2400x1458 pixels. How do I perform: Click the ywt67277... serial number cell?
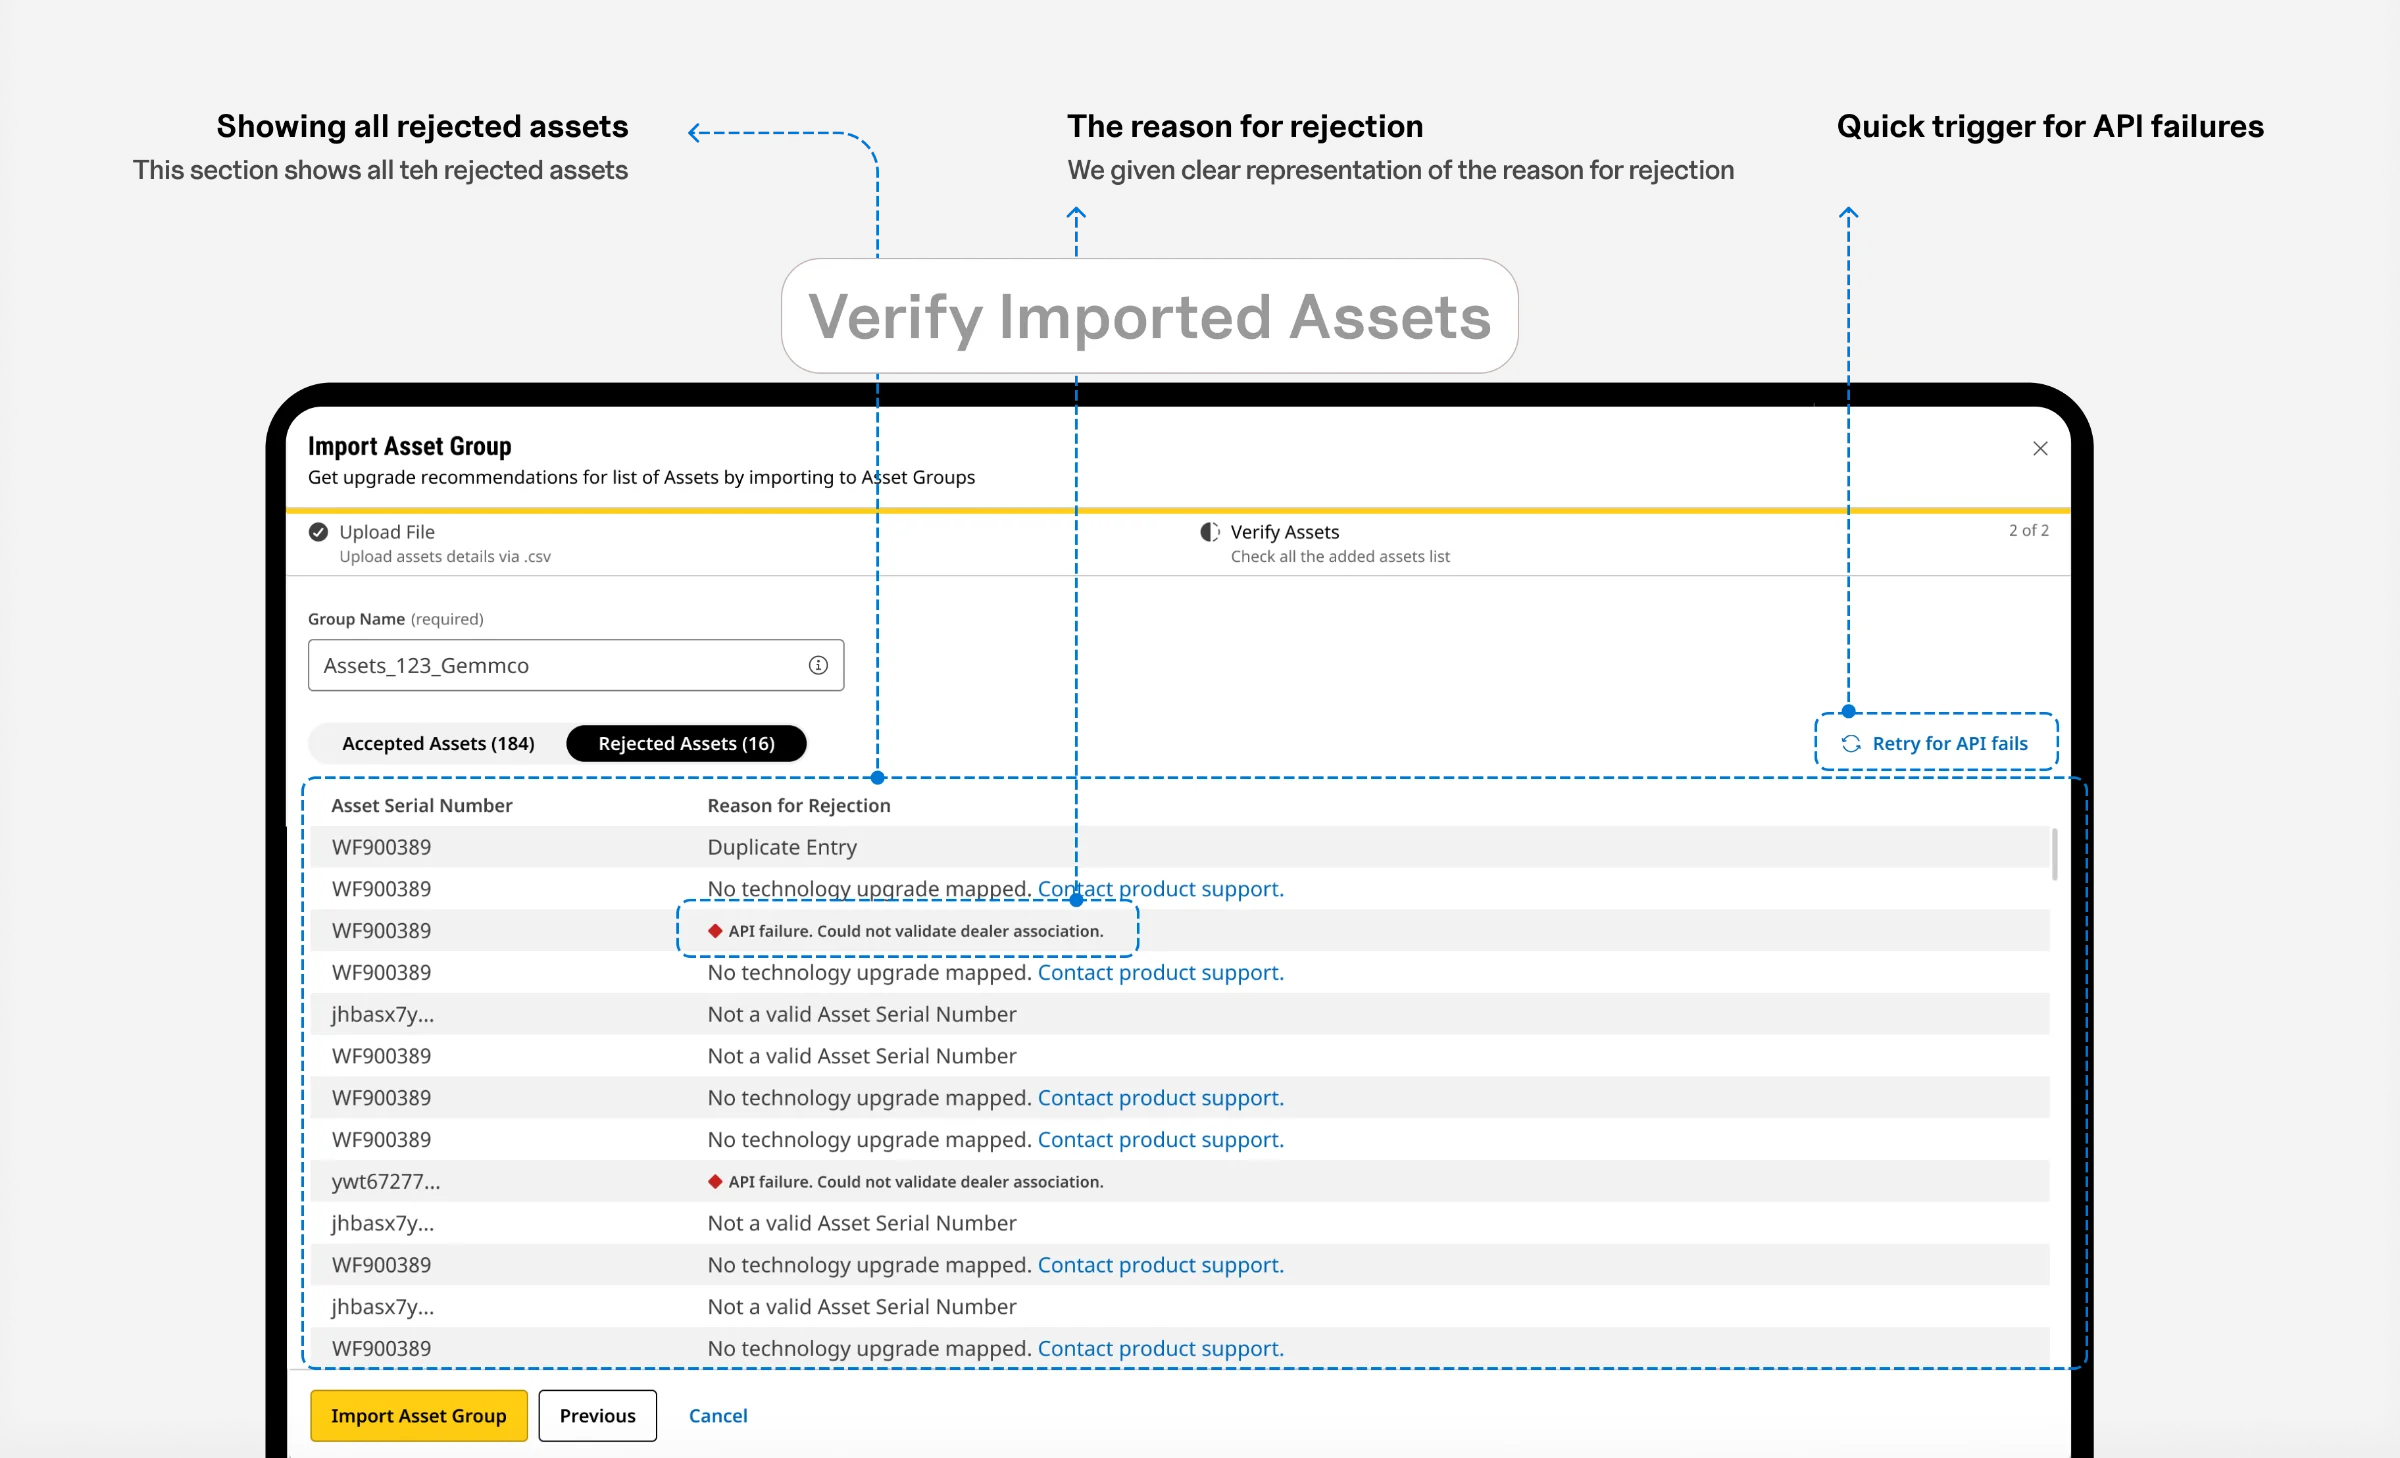click(385, 1181)
